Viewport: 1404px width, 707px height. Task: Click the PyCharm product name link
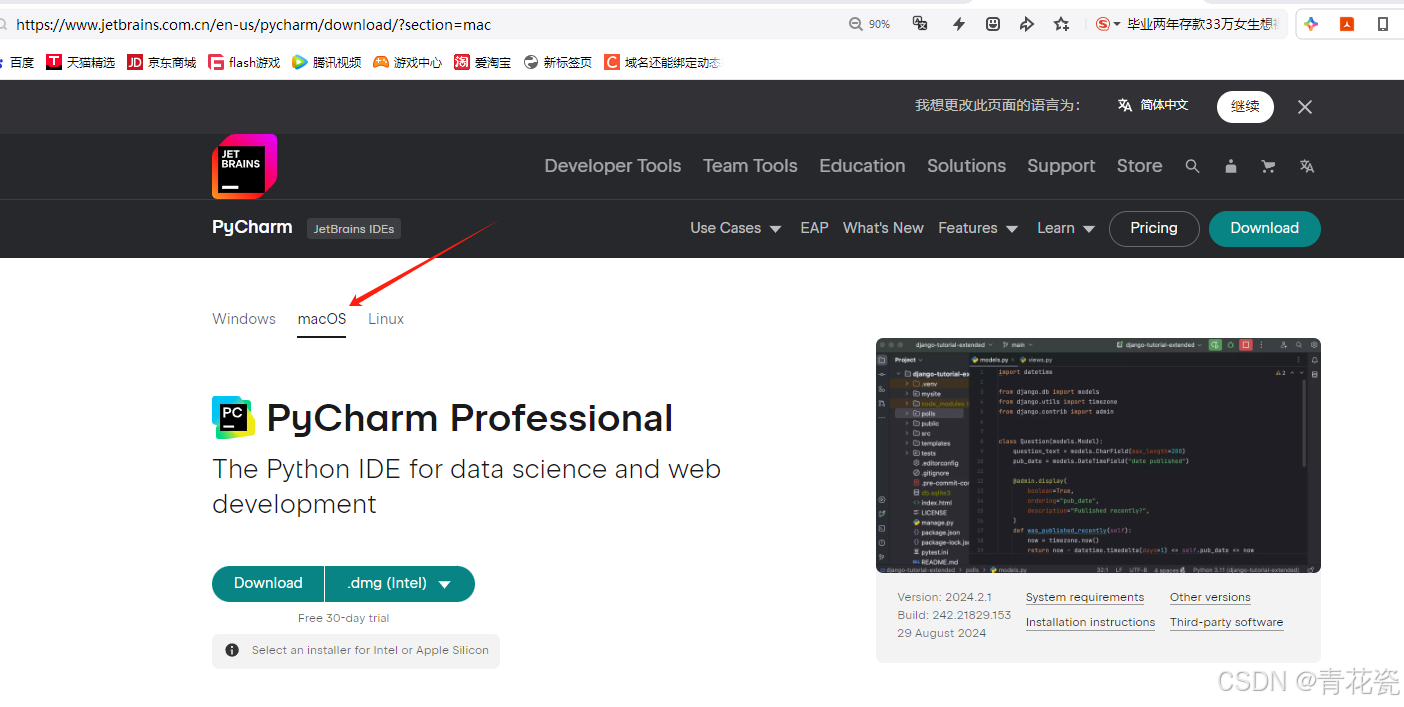click(252, 228)
